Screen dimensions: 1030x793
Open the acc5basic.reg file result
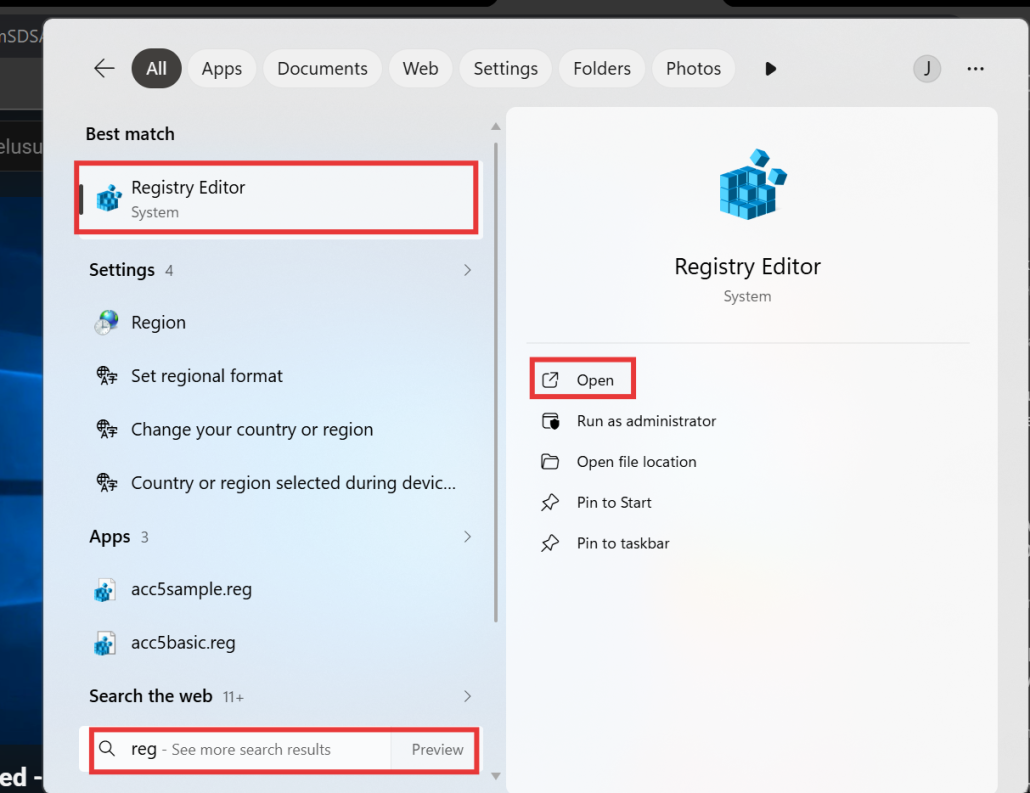coord(280,643)
